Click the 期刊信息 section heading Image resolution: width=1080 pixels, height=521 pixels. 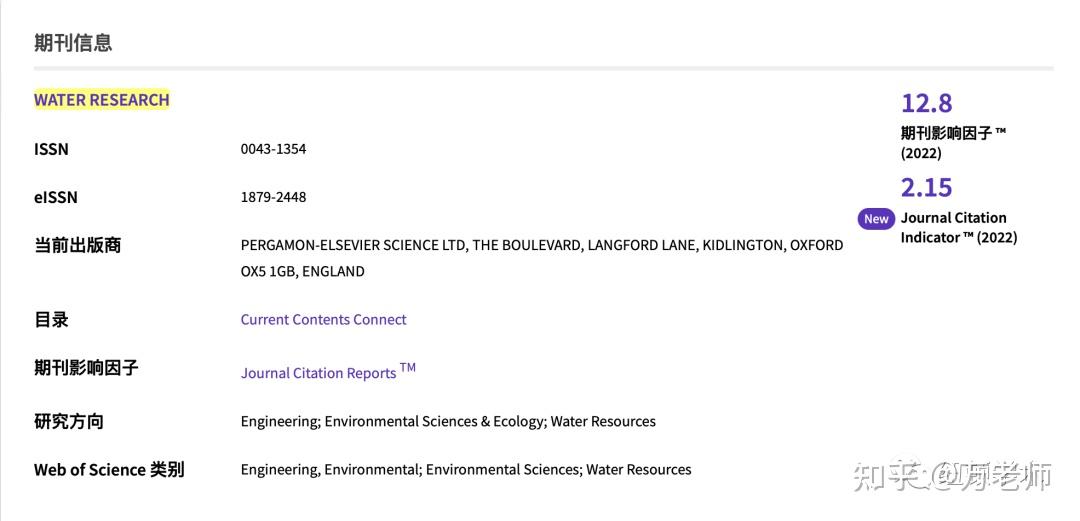click(73, 43)
